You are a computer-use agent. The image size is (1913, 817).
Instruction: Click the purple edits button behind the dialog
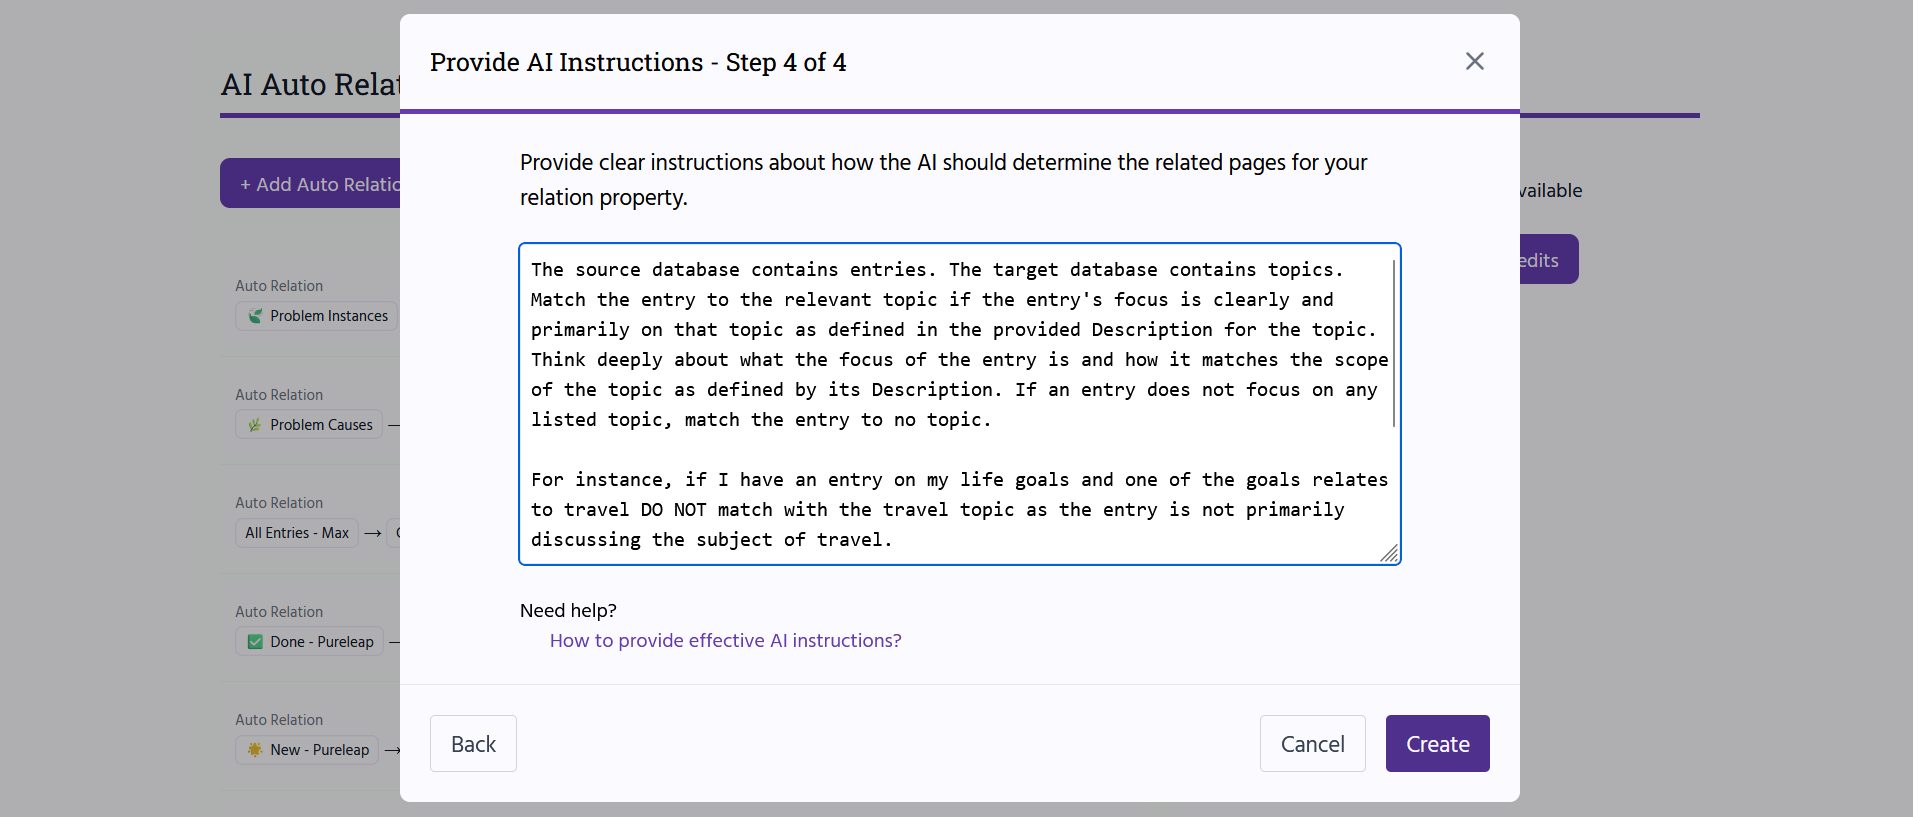point(1548,260)
